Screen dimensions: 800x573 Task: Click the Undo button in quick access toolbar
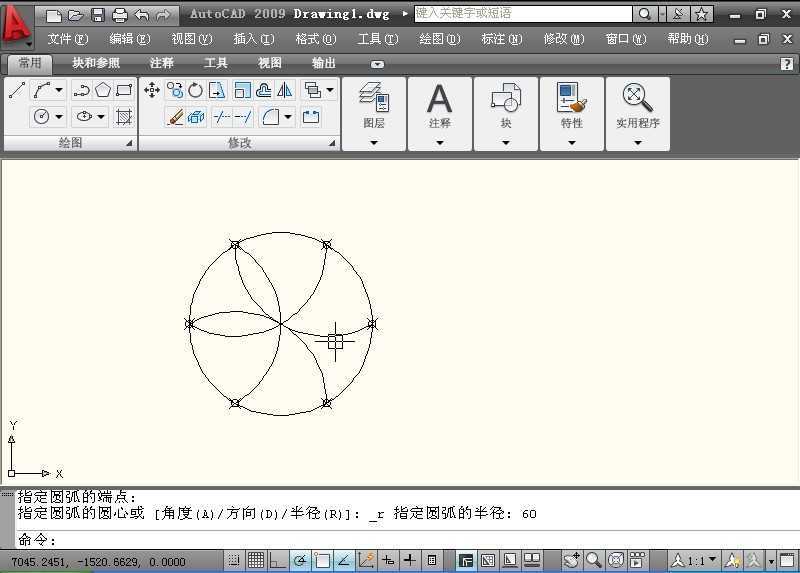pyautogui.click(x=141, y=15)
